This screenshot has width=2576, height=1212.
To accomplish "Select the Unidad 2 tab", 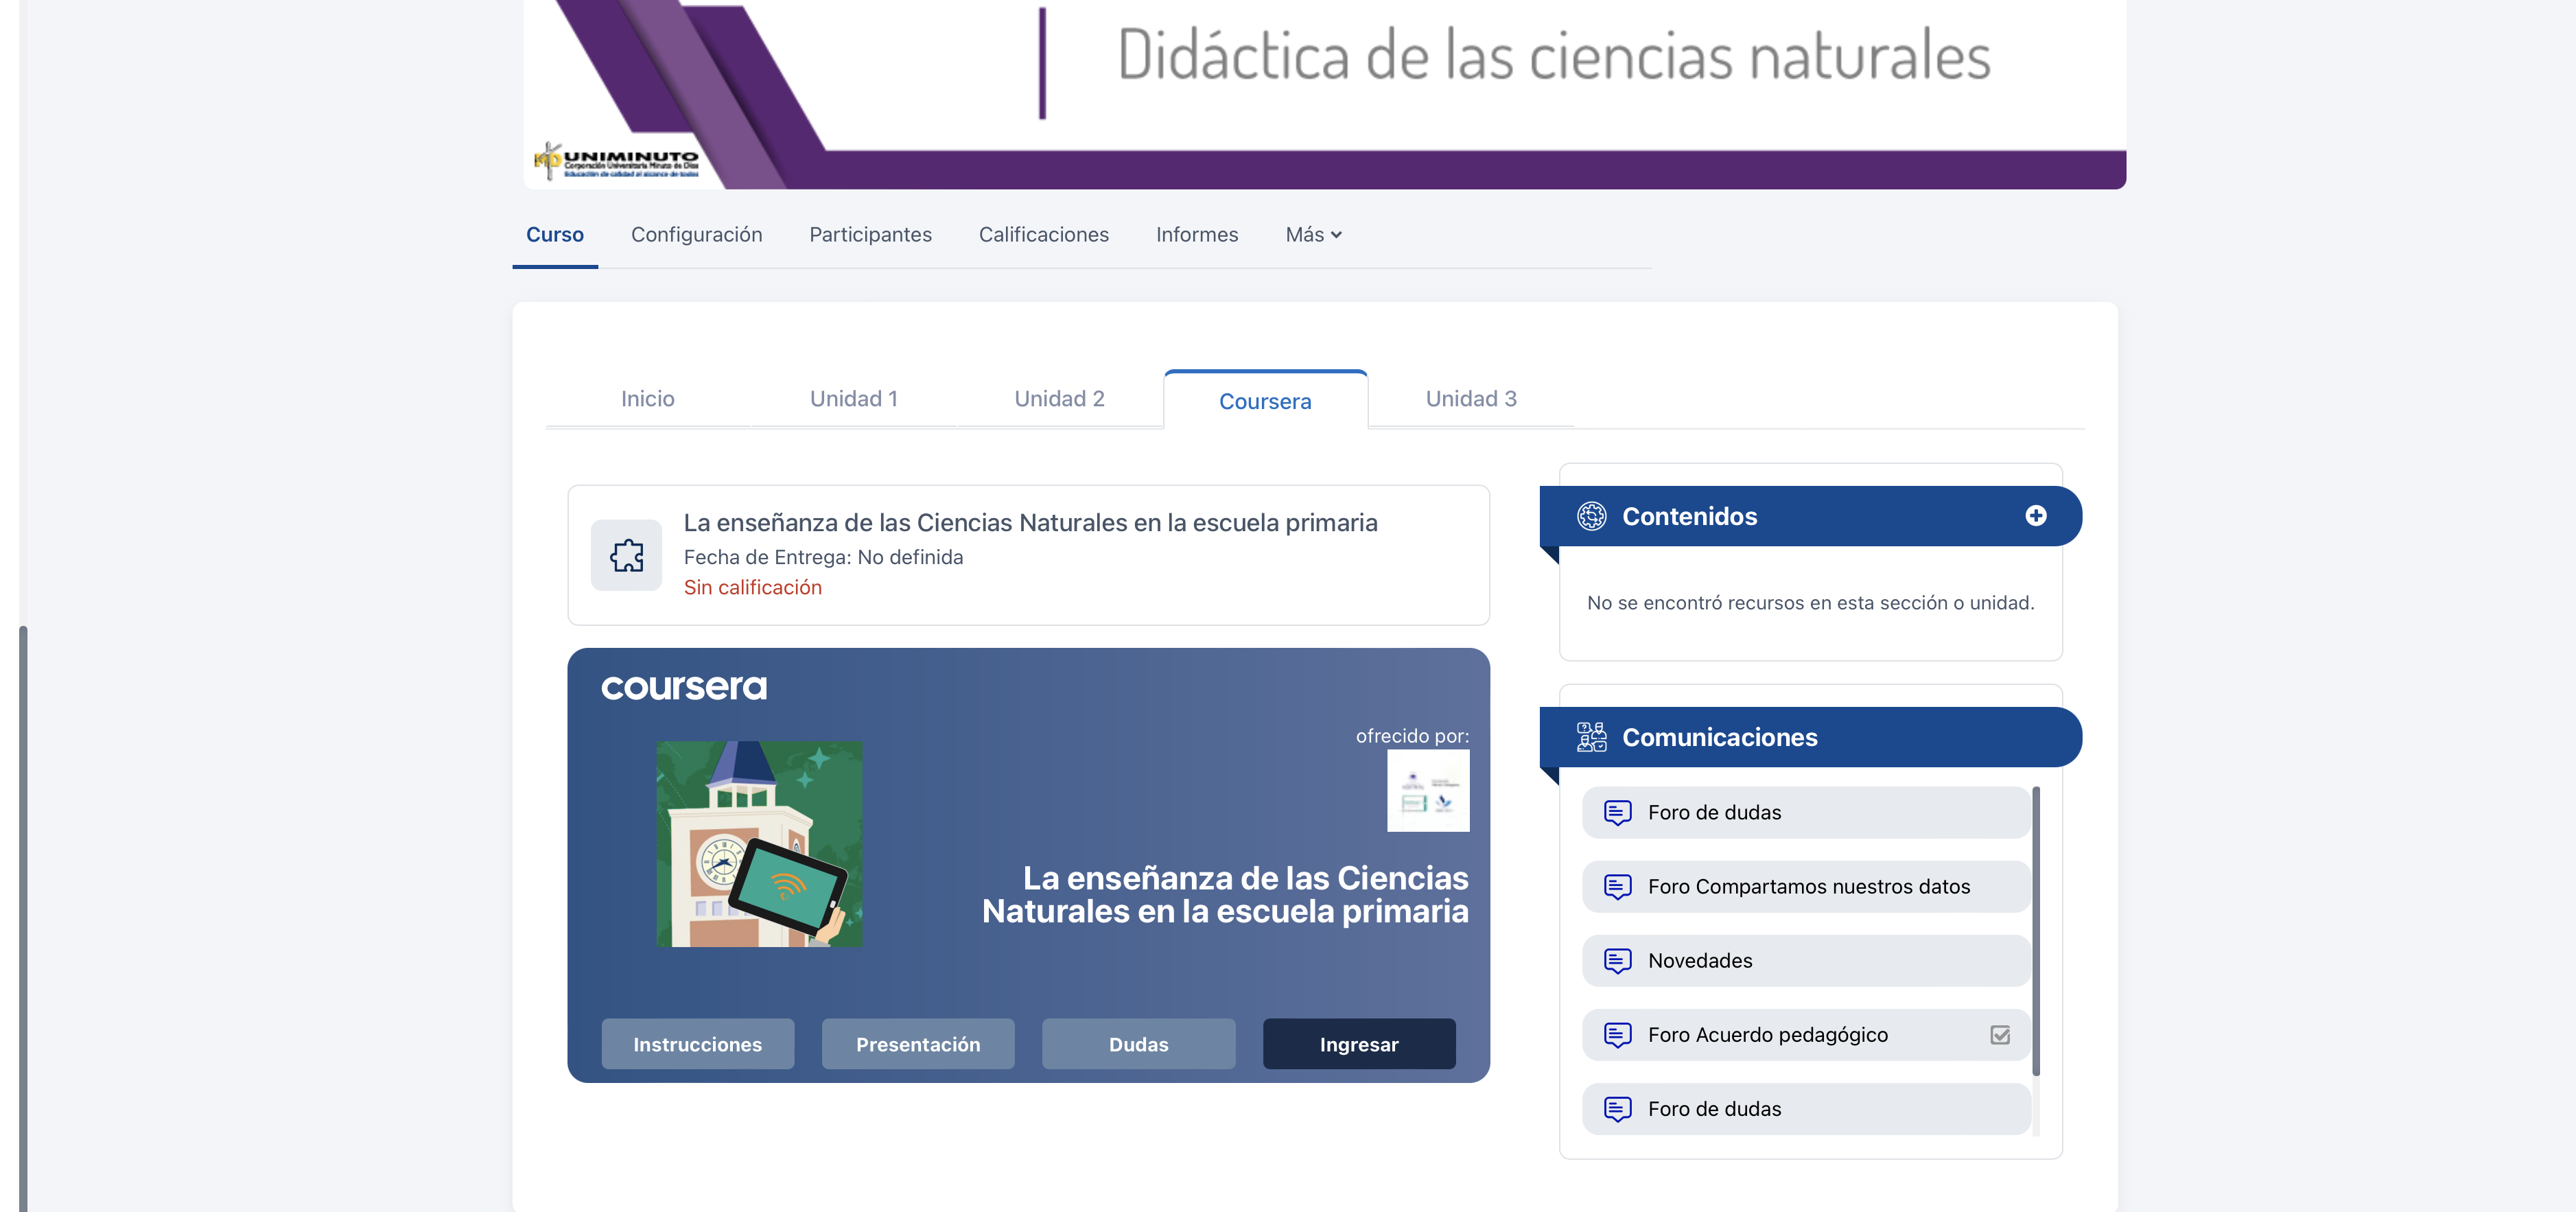I will [x=1059, y=398].
